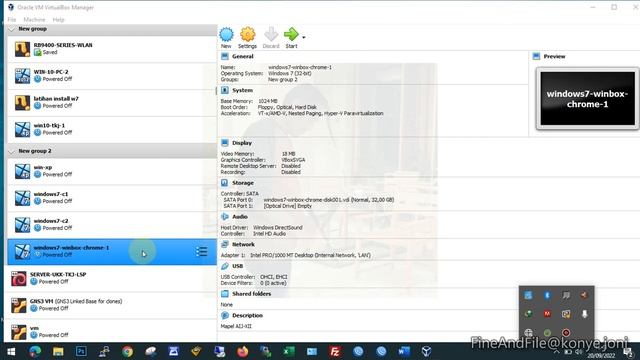Click the Mapel AIJ-XII description text
Viewport: 640px width, 360px height.
tap(236, 326)
